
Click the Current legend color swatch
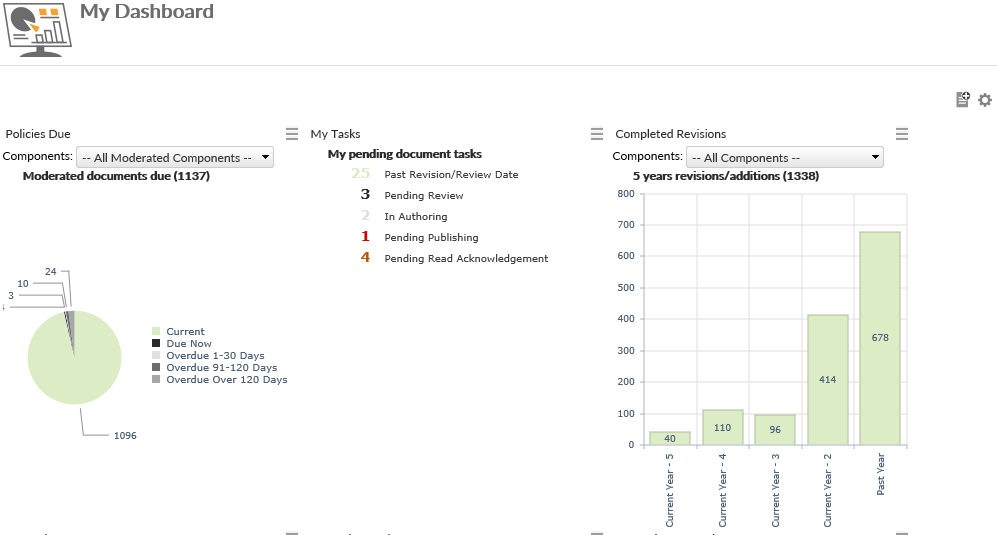tap(156, 332)
